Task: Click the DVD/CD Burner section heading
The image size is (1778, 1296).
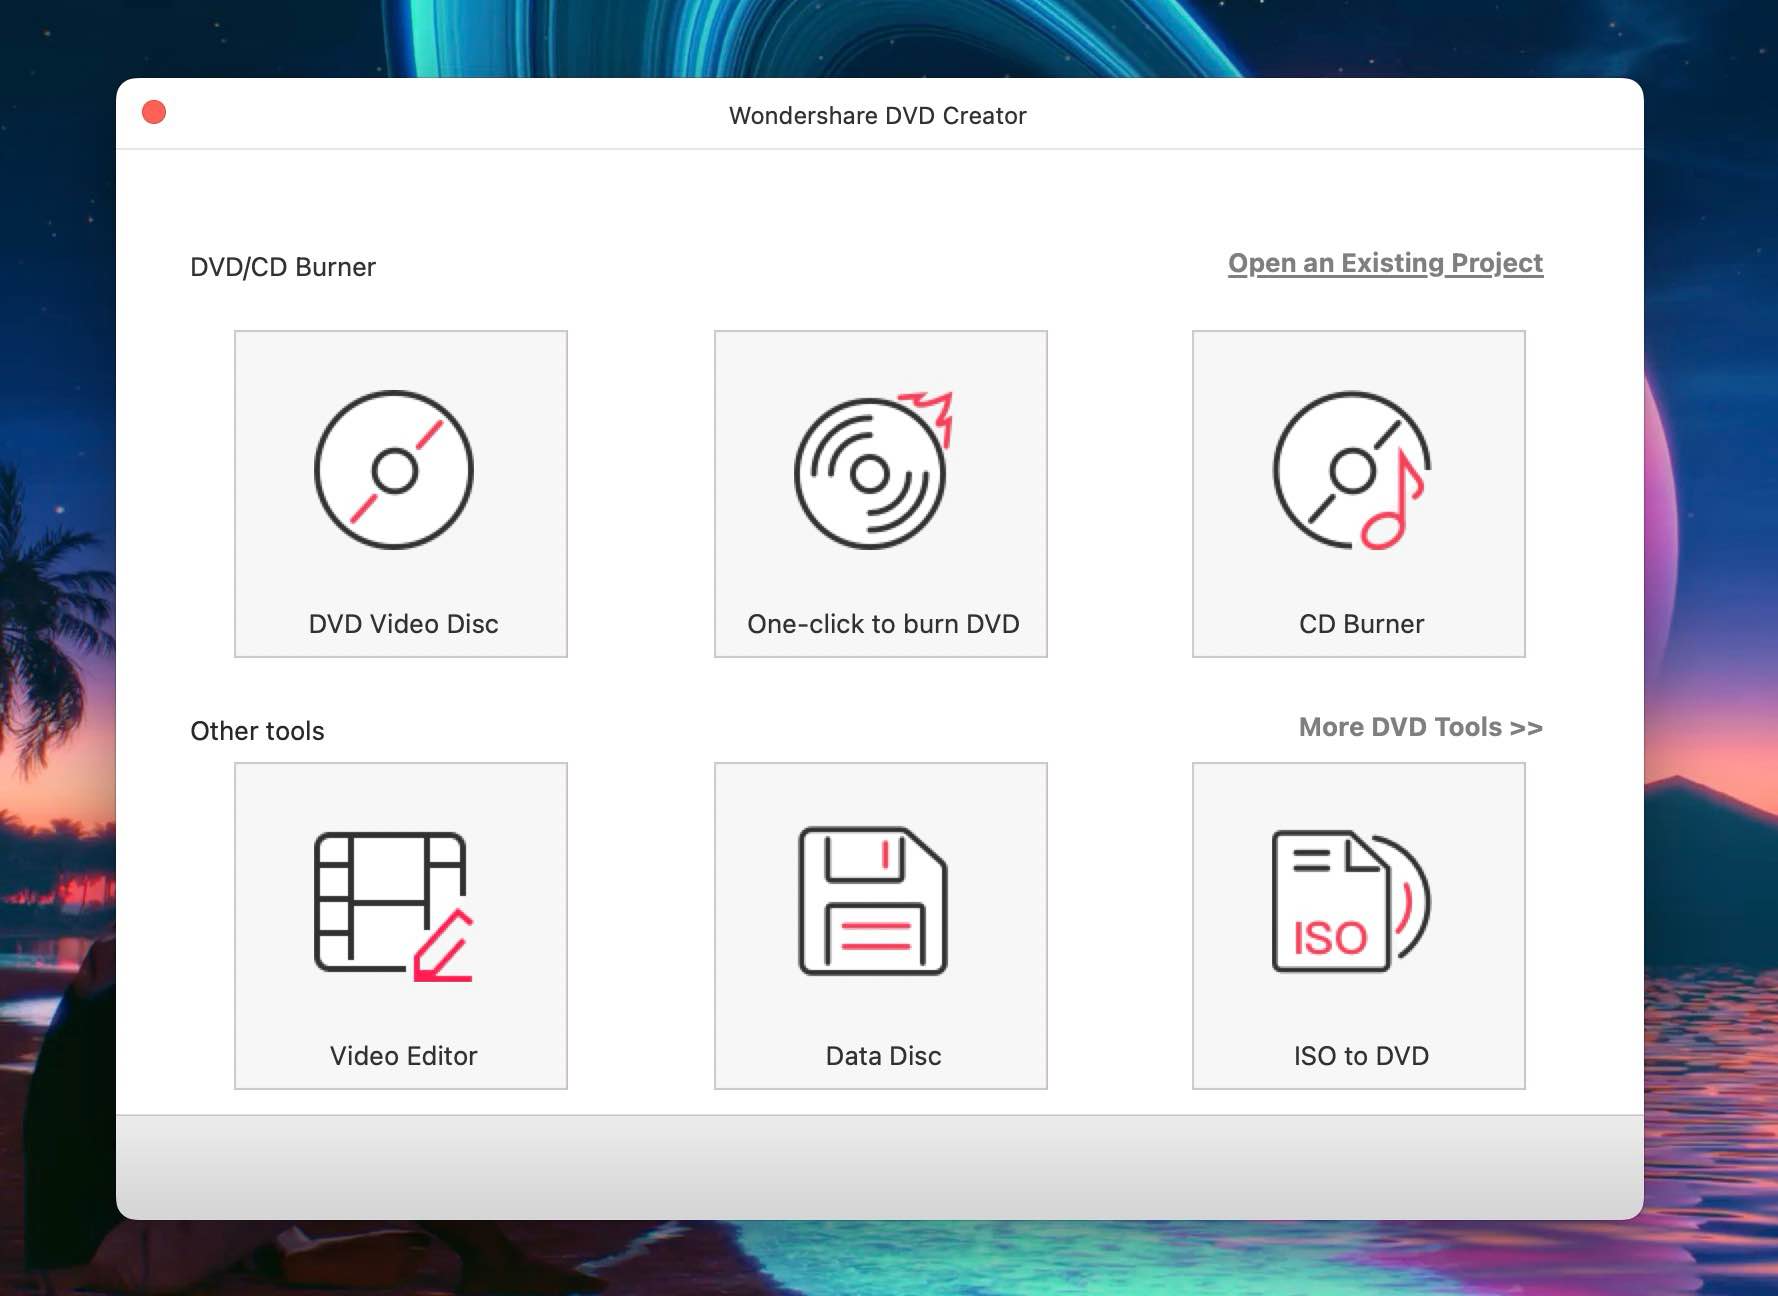Action: (x=283, y=267)
